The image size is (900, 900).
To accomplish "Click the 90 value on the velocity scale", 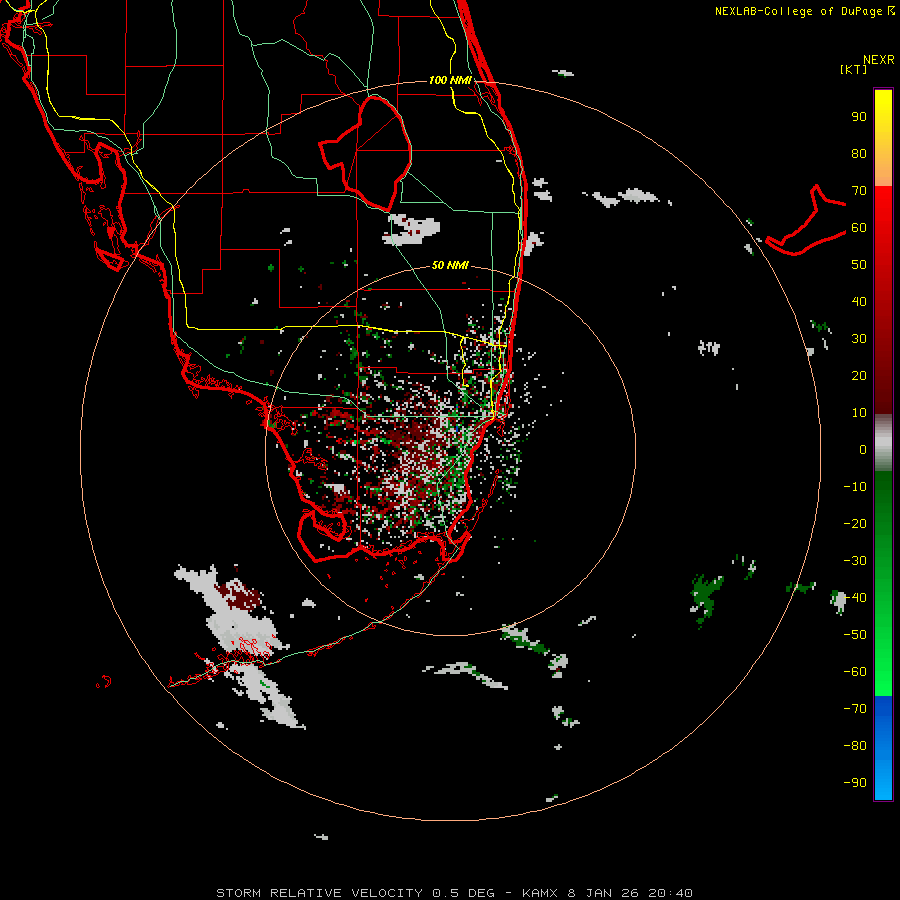I will tap(859, 117).
